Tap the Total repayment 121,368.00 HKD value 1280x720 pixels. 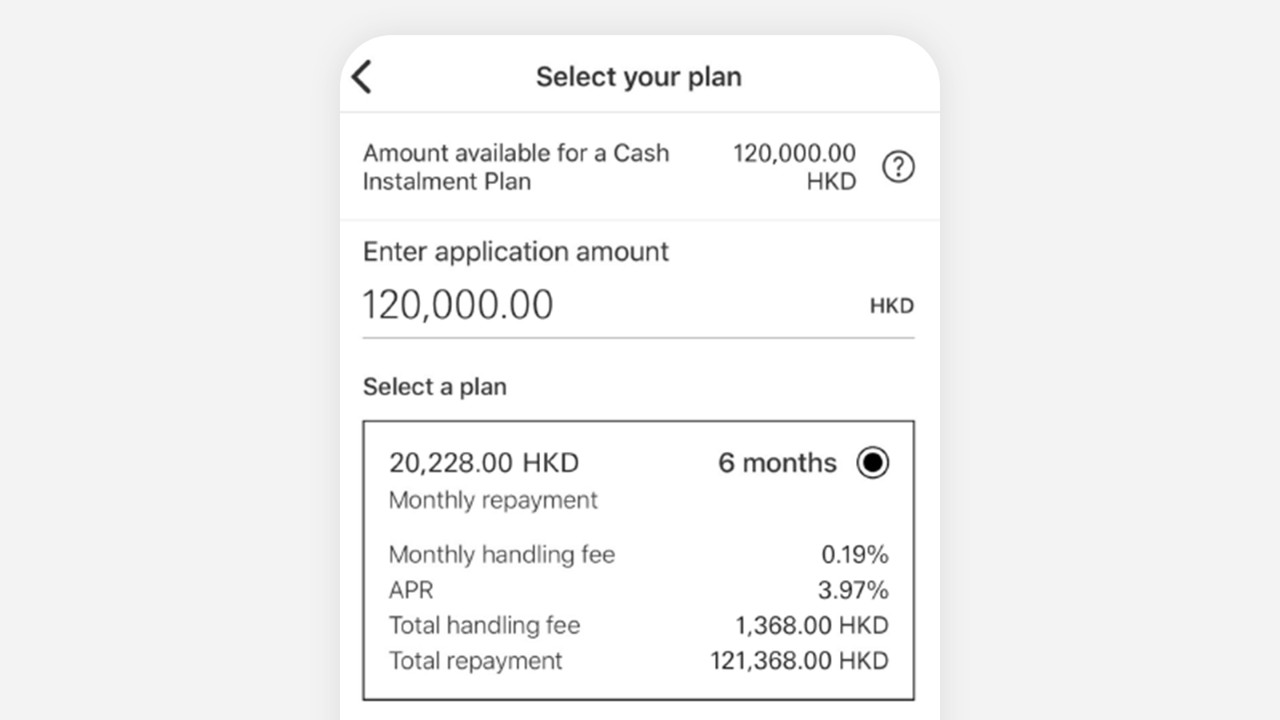[800, 661]
